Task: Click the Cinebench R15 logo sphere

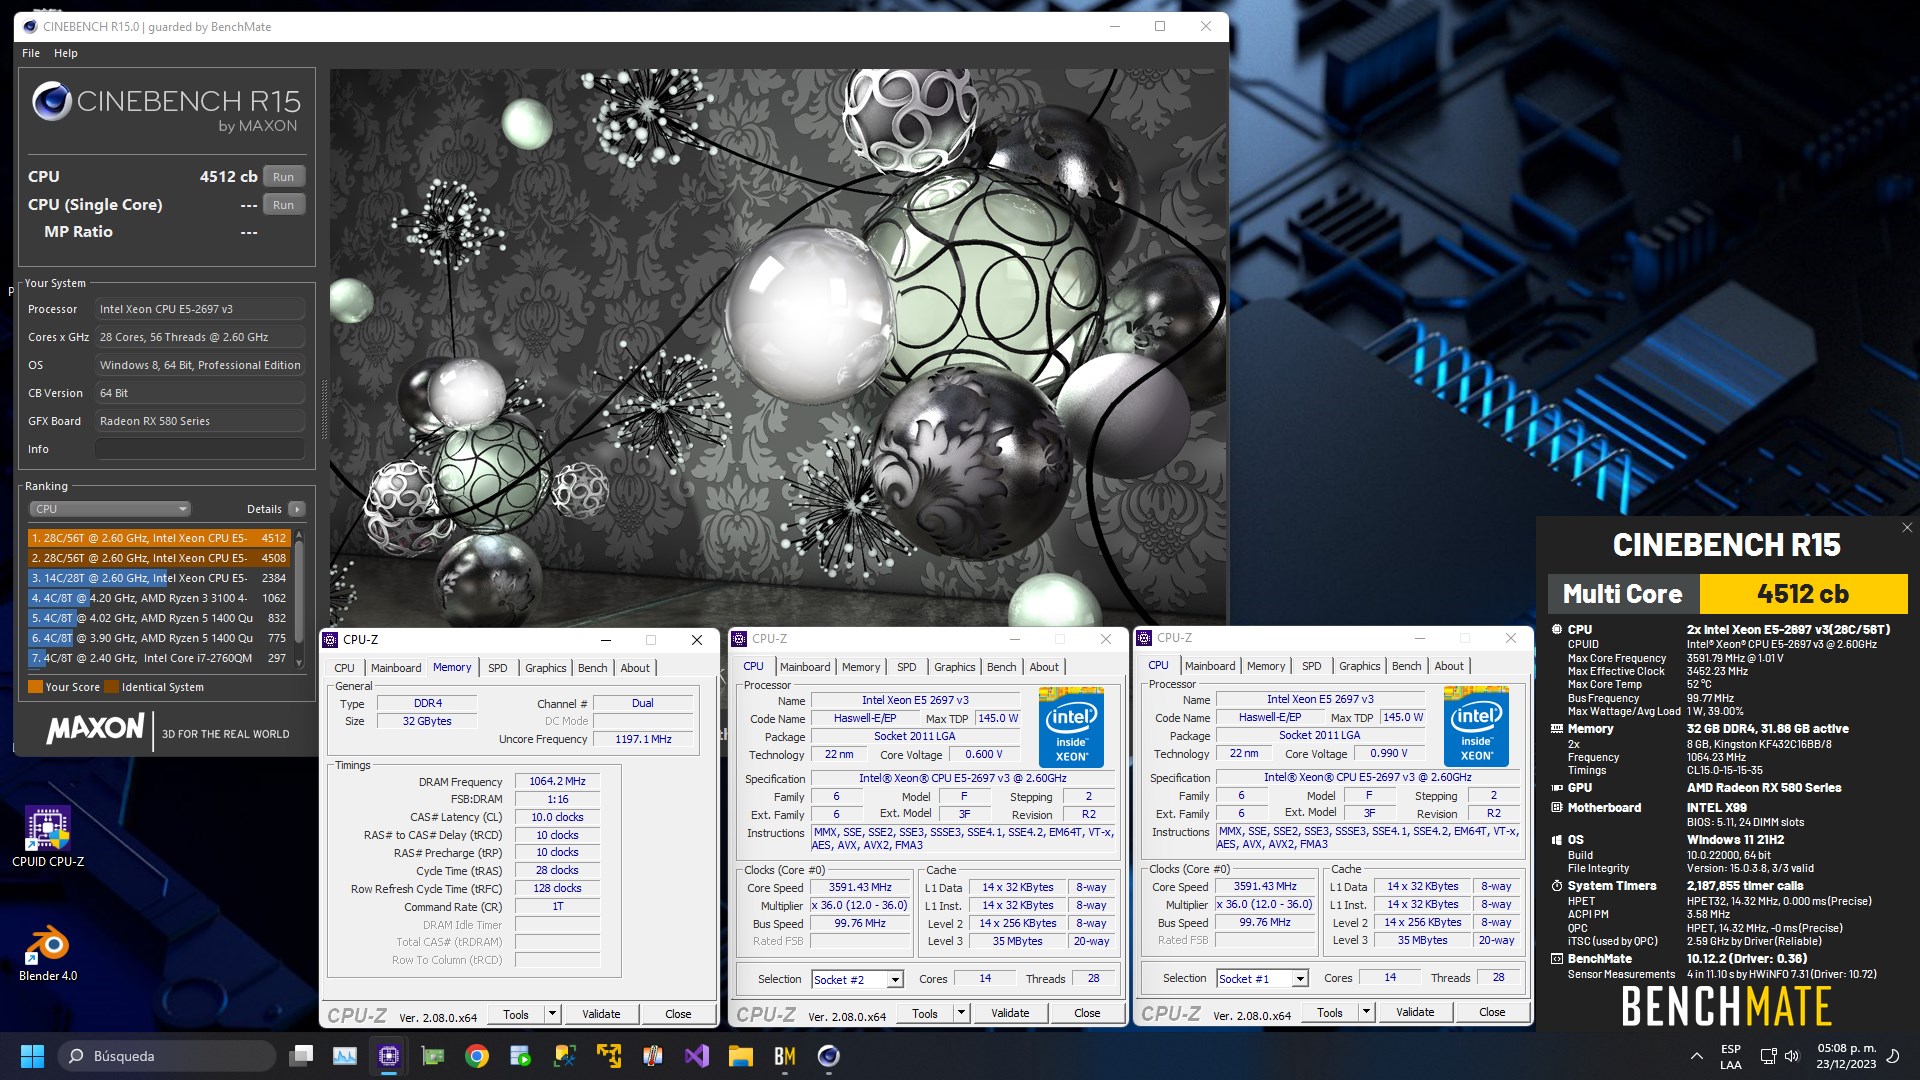Action: [52, 101]
